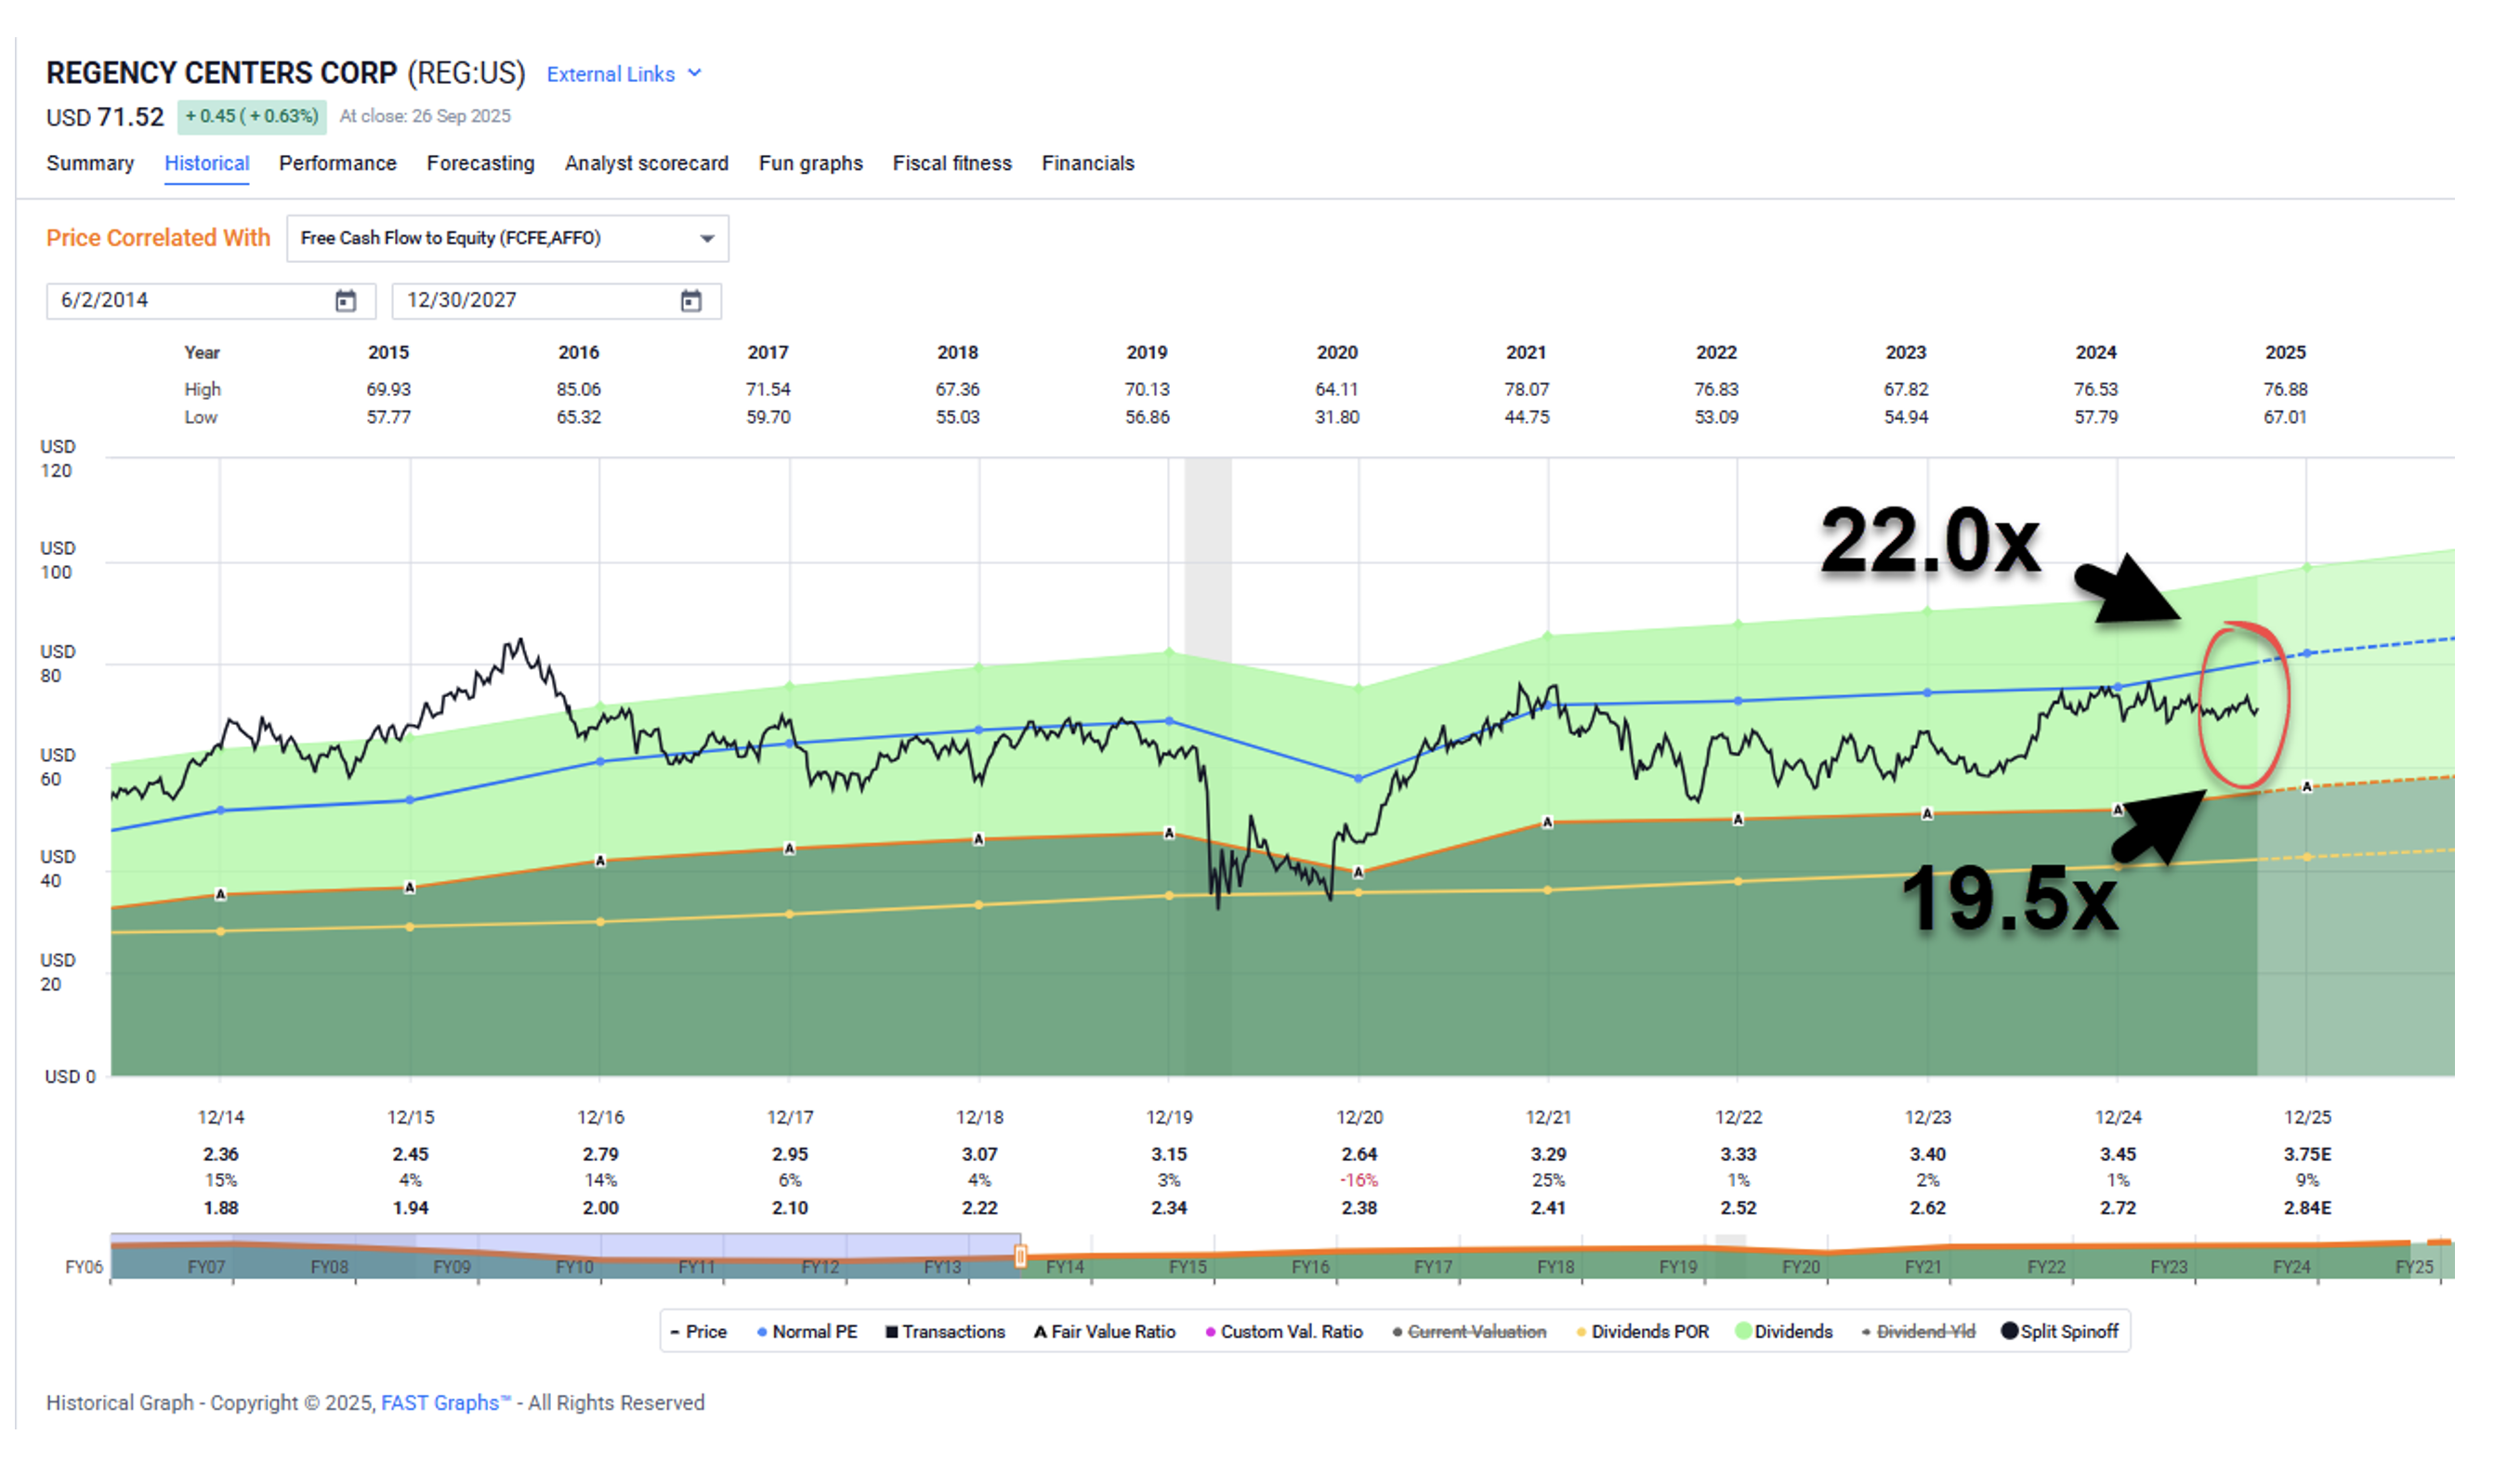This screenshot has height=1461, width=2520.
Task: Switch to the Forecasting tab
Action: pos(480,163)
